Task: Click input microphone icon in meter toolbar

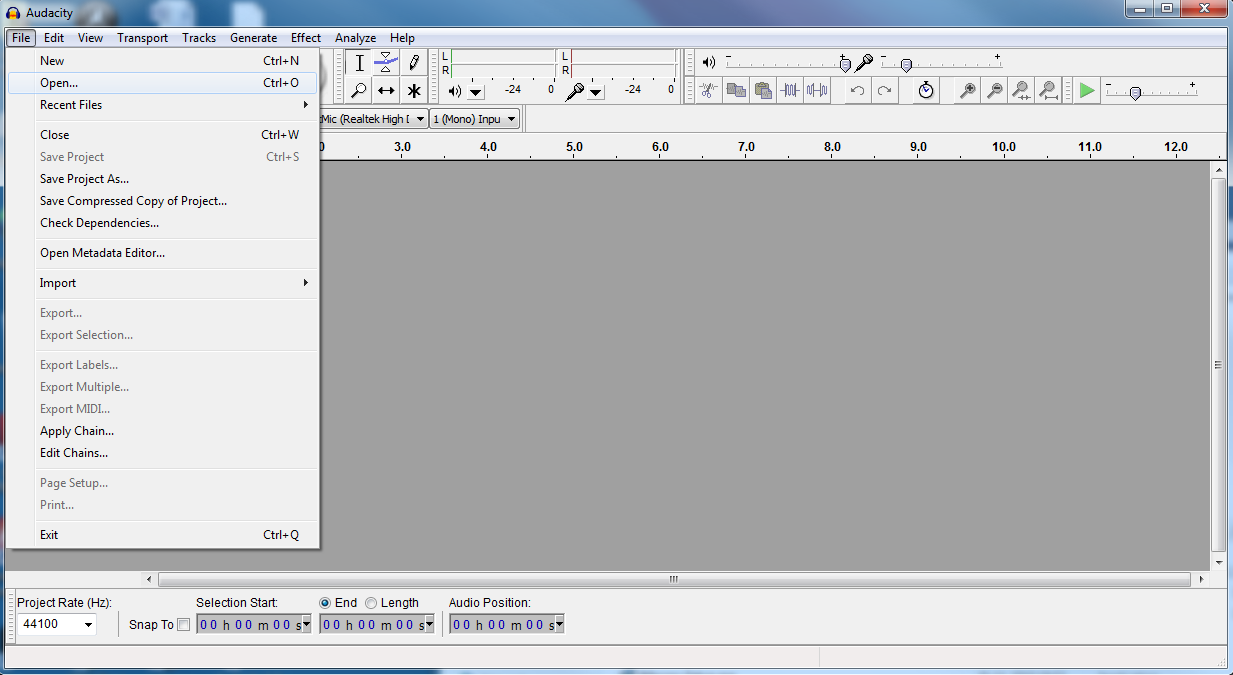Action: pyautogui.click(x=575, y=91)
